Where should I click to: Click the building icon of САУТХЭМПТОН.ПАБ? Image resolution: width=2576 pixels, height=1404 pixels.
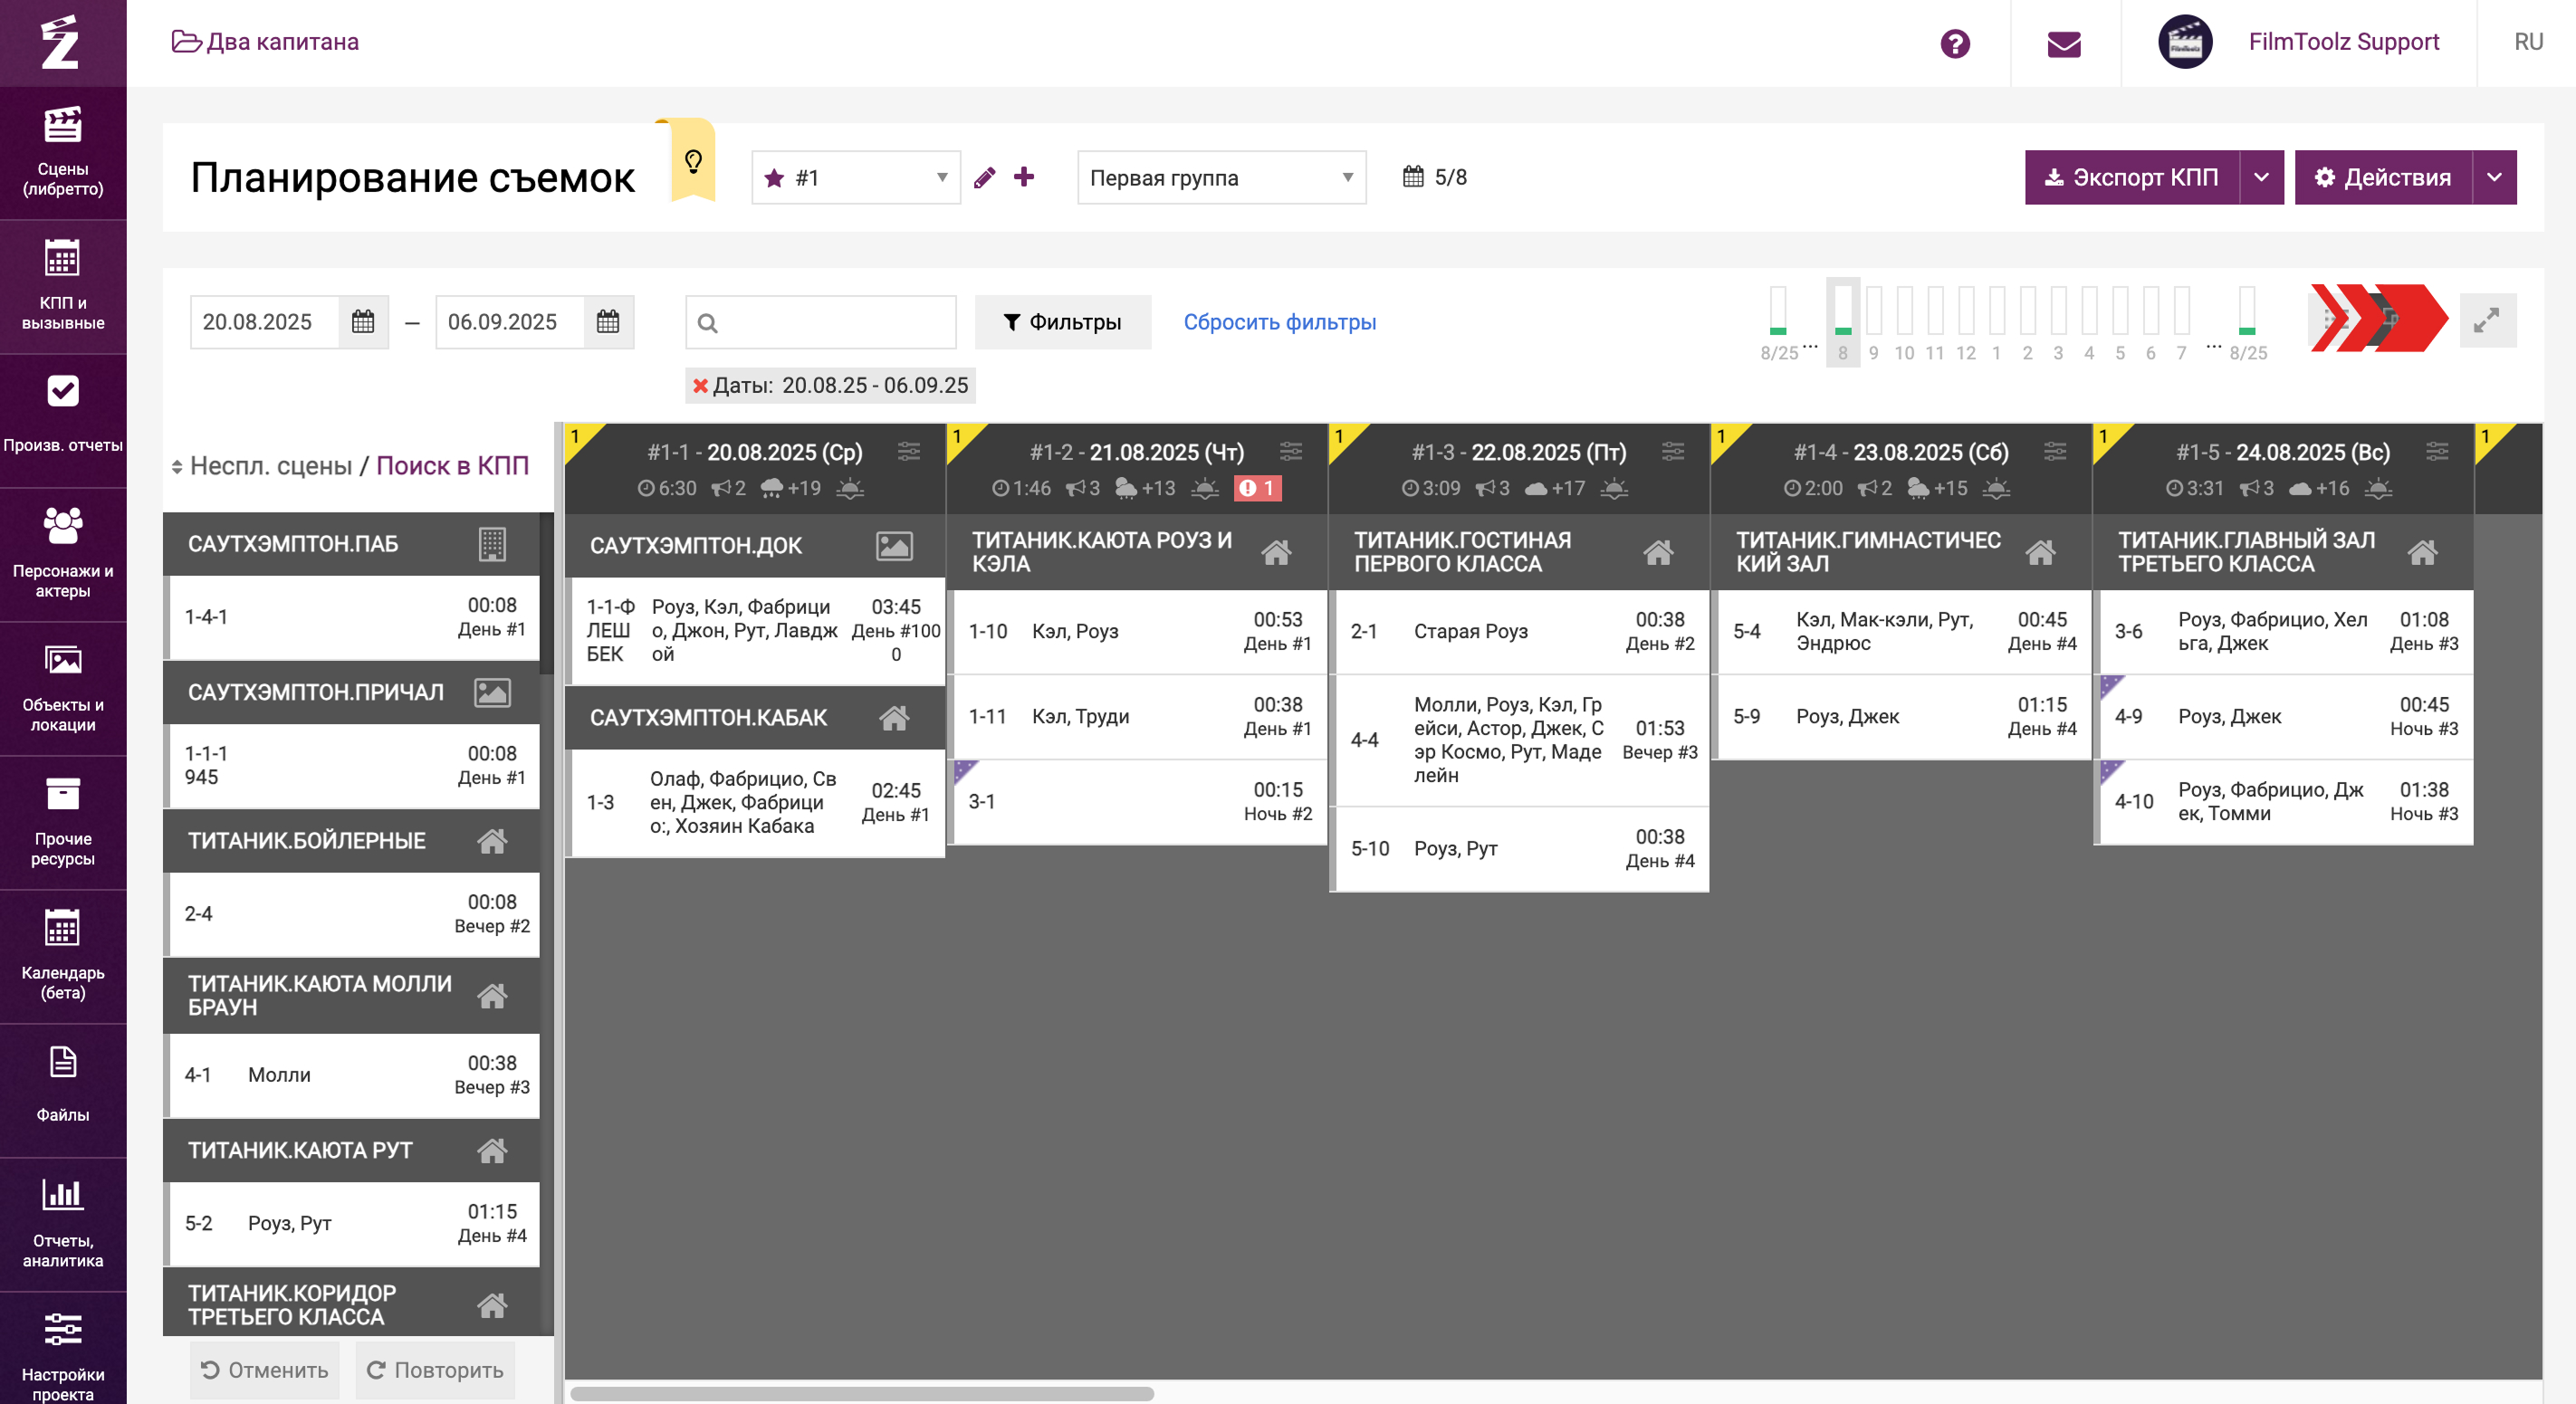[x=492, y=544]
